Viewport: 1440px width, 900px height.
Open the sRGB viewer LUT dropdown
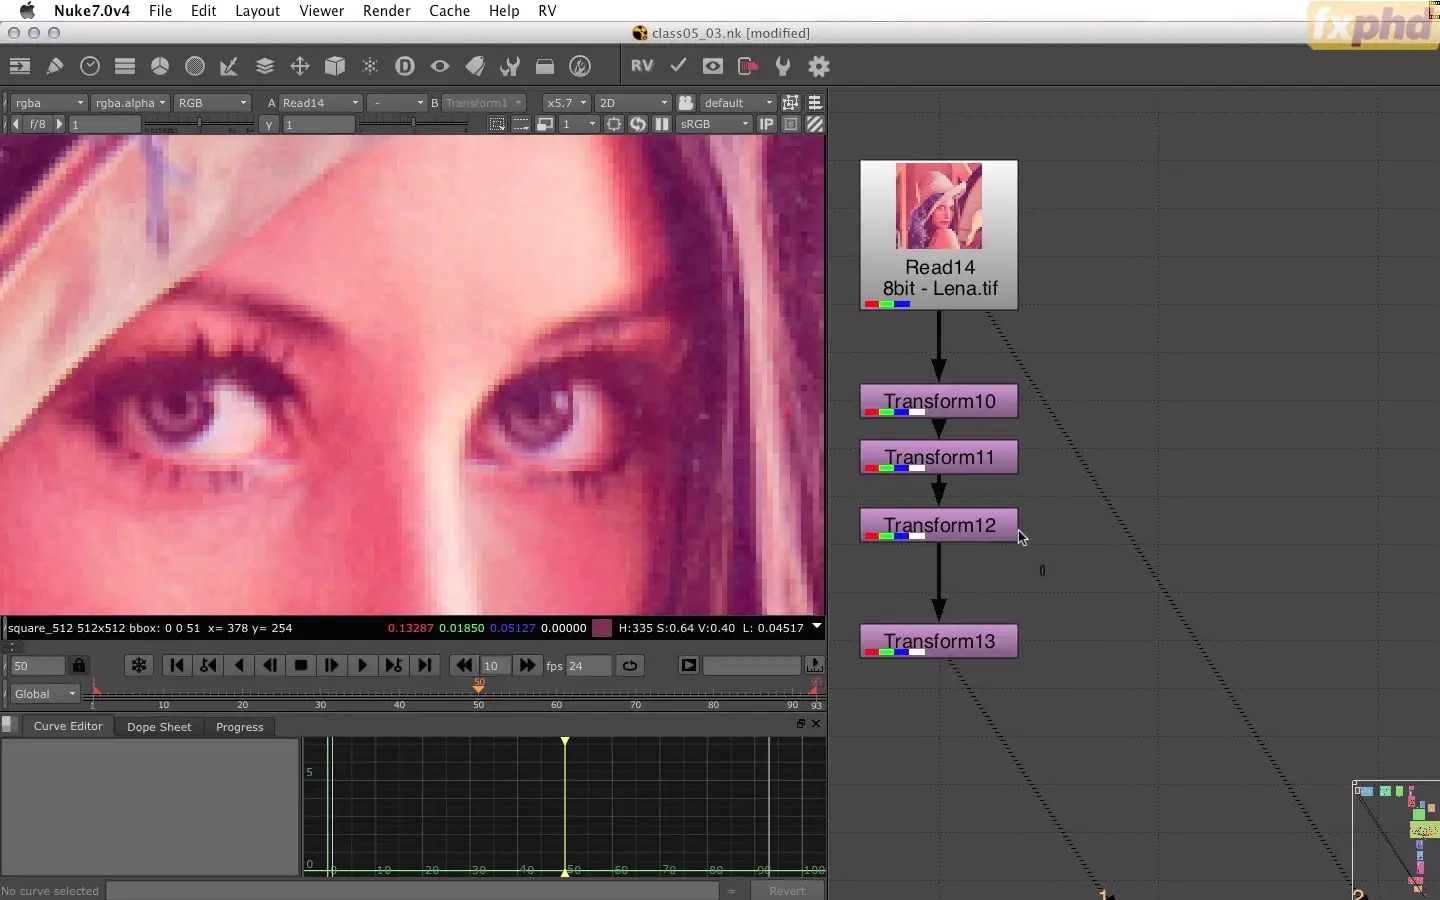tap(714, 124)
